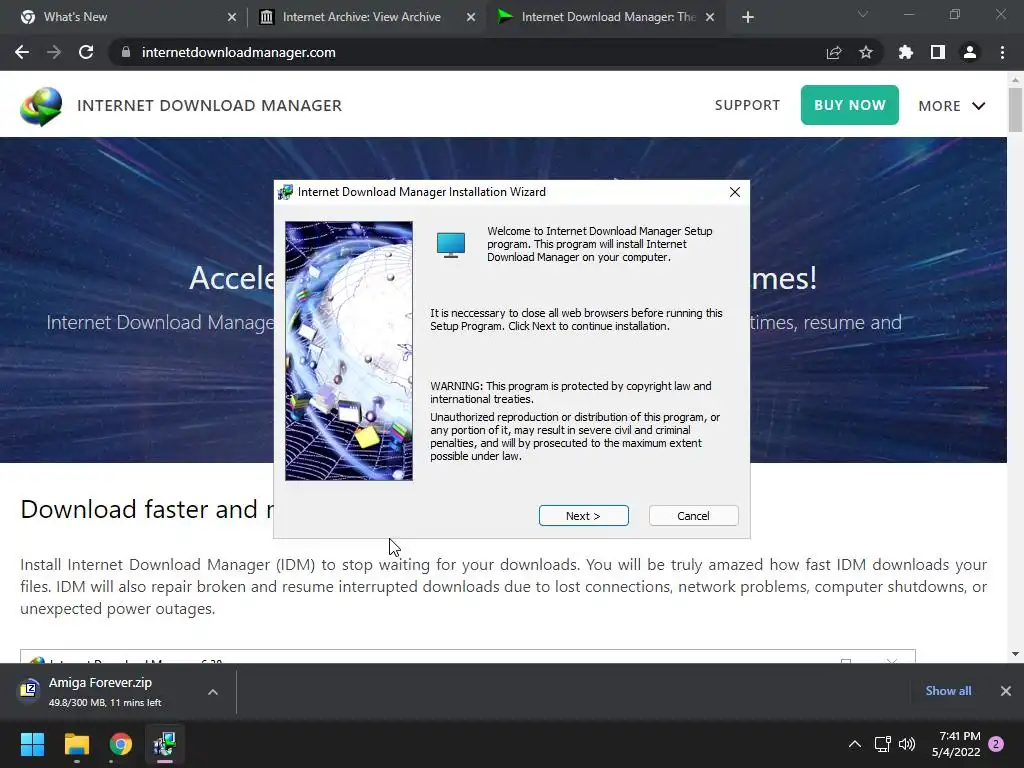Show hidden system tray icons
Image resolution: width=1024 pixels, height=768 pixels.
(x=854, y=744)
